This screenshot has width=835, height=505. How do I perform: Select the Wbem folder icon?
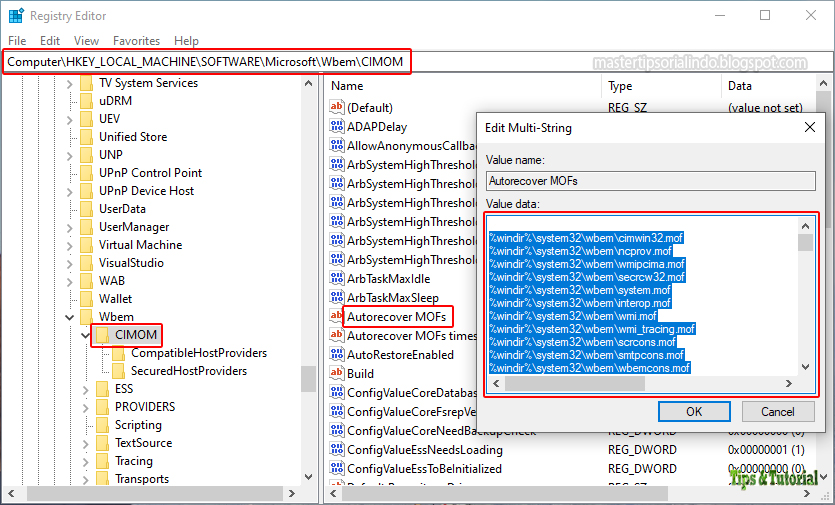pos(86,317)
